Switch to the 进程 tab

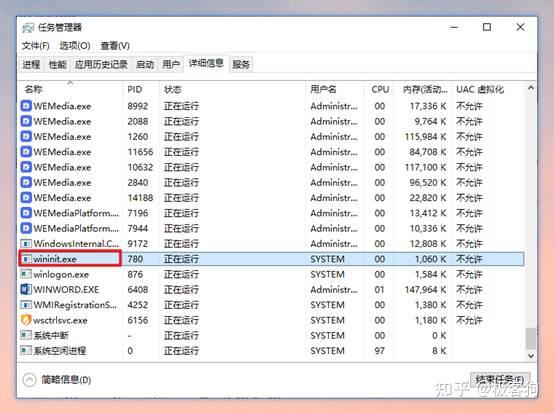pyautogui.click(x=31, y=64)
